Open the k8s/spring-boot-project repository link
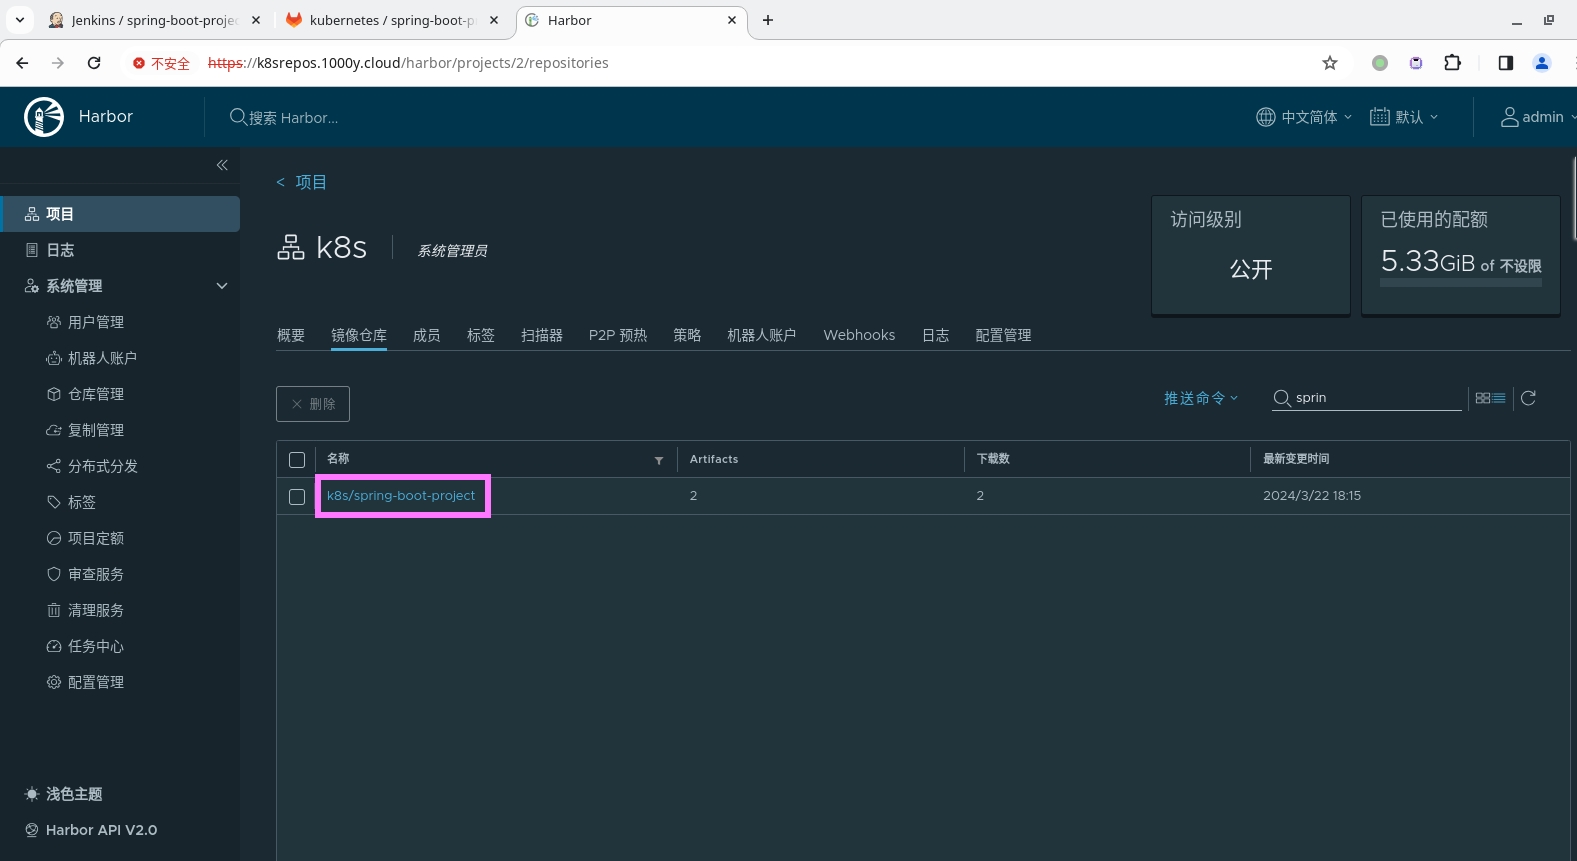Screen dimensions: 1577x861 coord(401,496)
